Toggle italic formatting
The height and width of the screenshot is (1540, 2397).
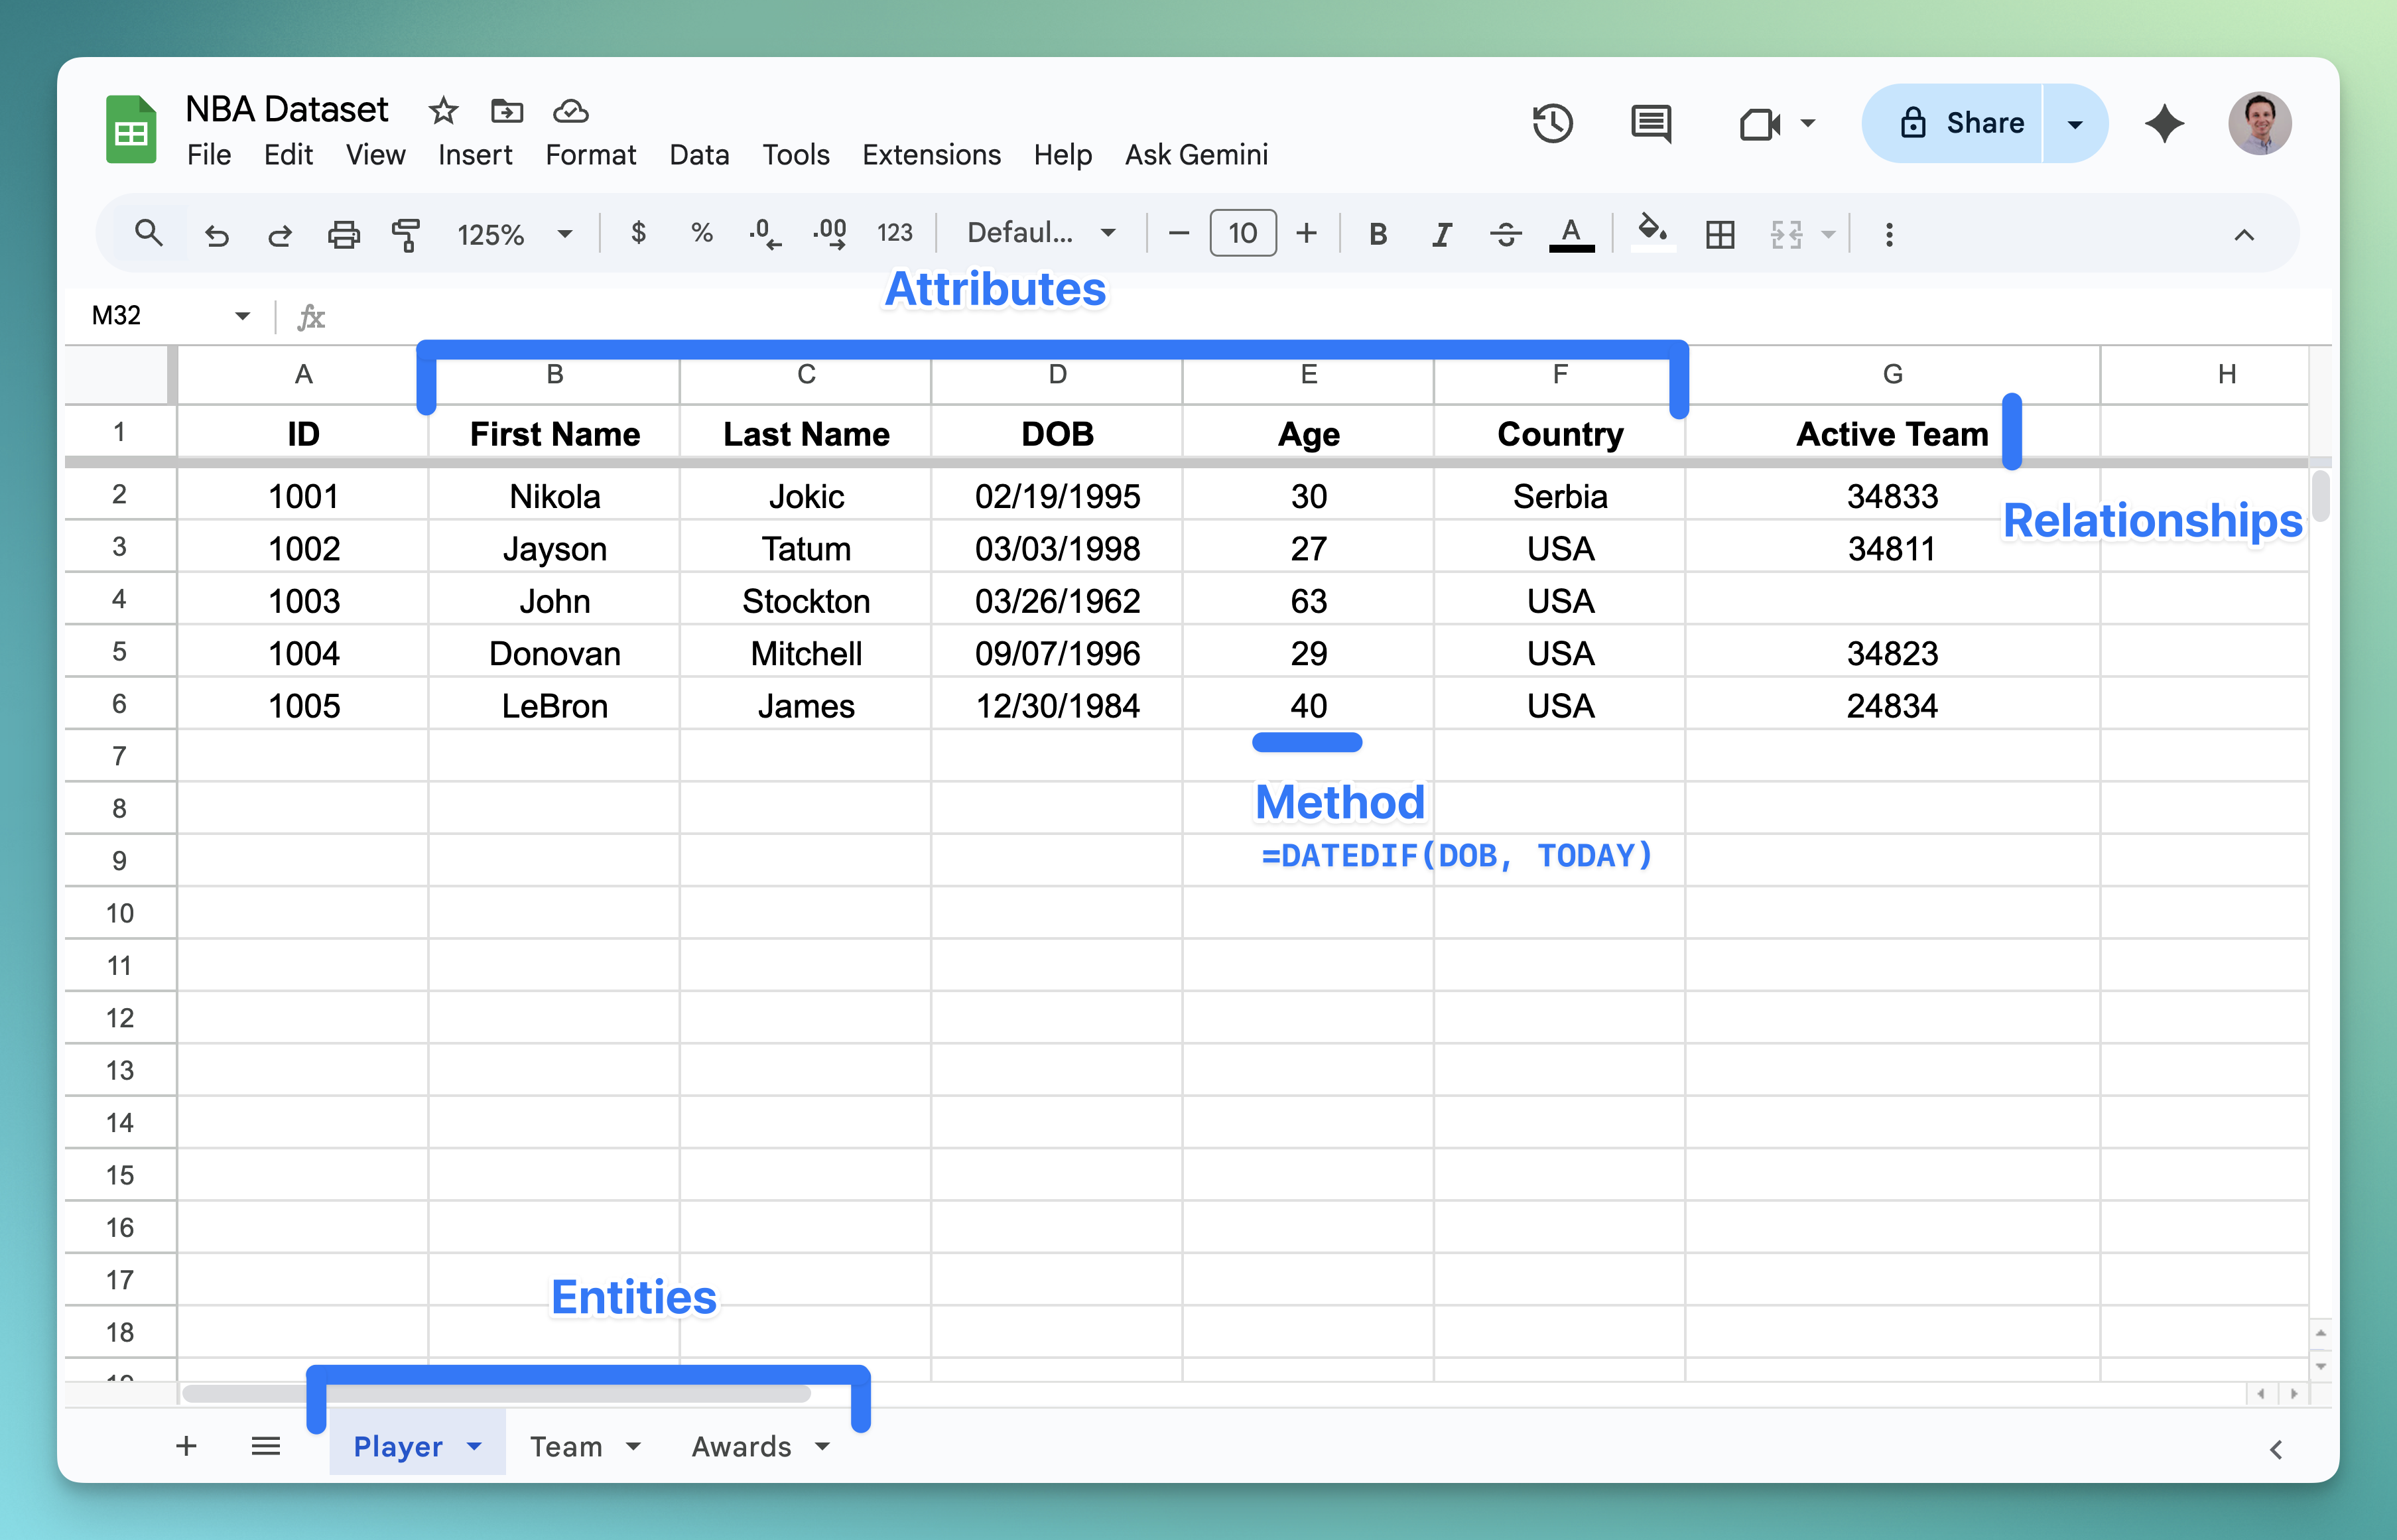(1441, 233)
